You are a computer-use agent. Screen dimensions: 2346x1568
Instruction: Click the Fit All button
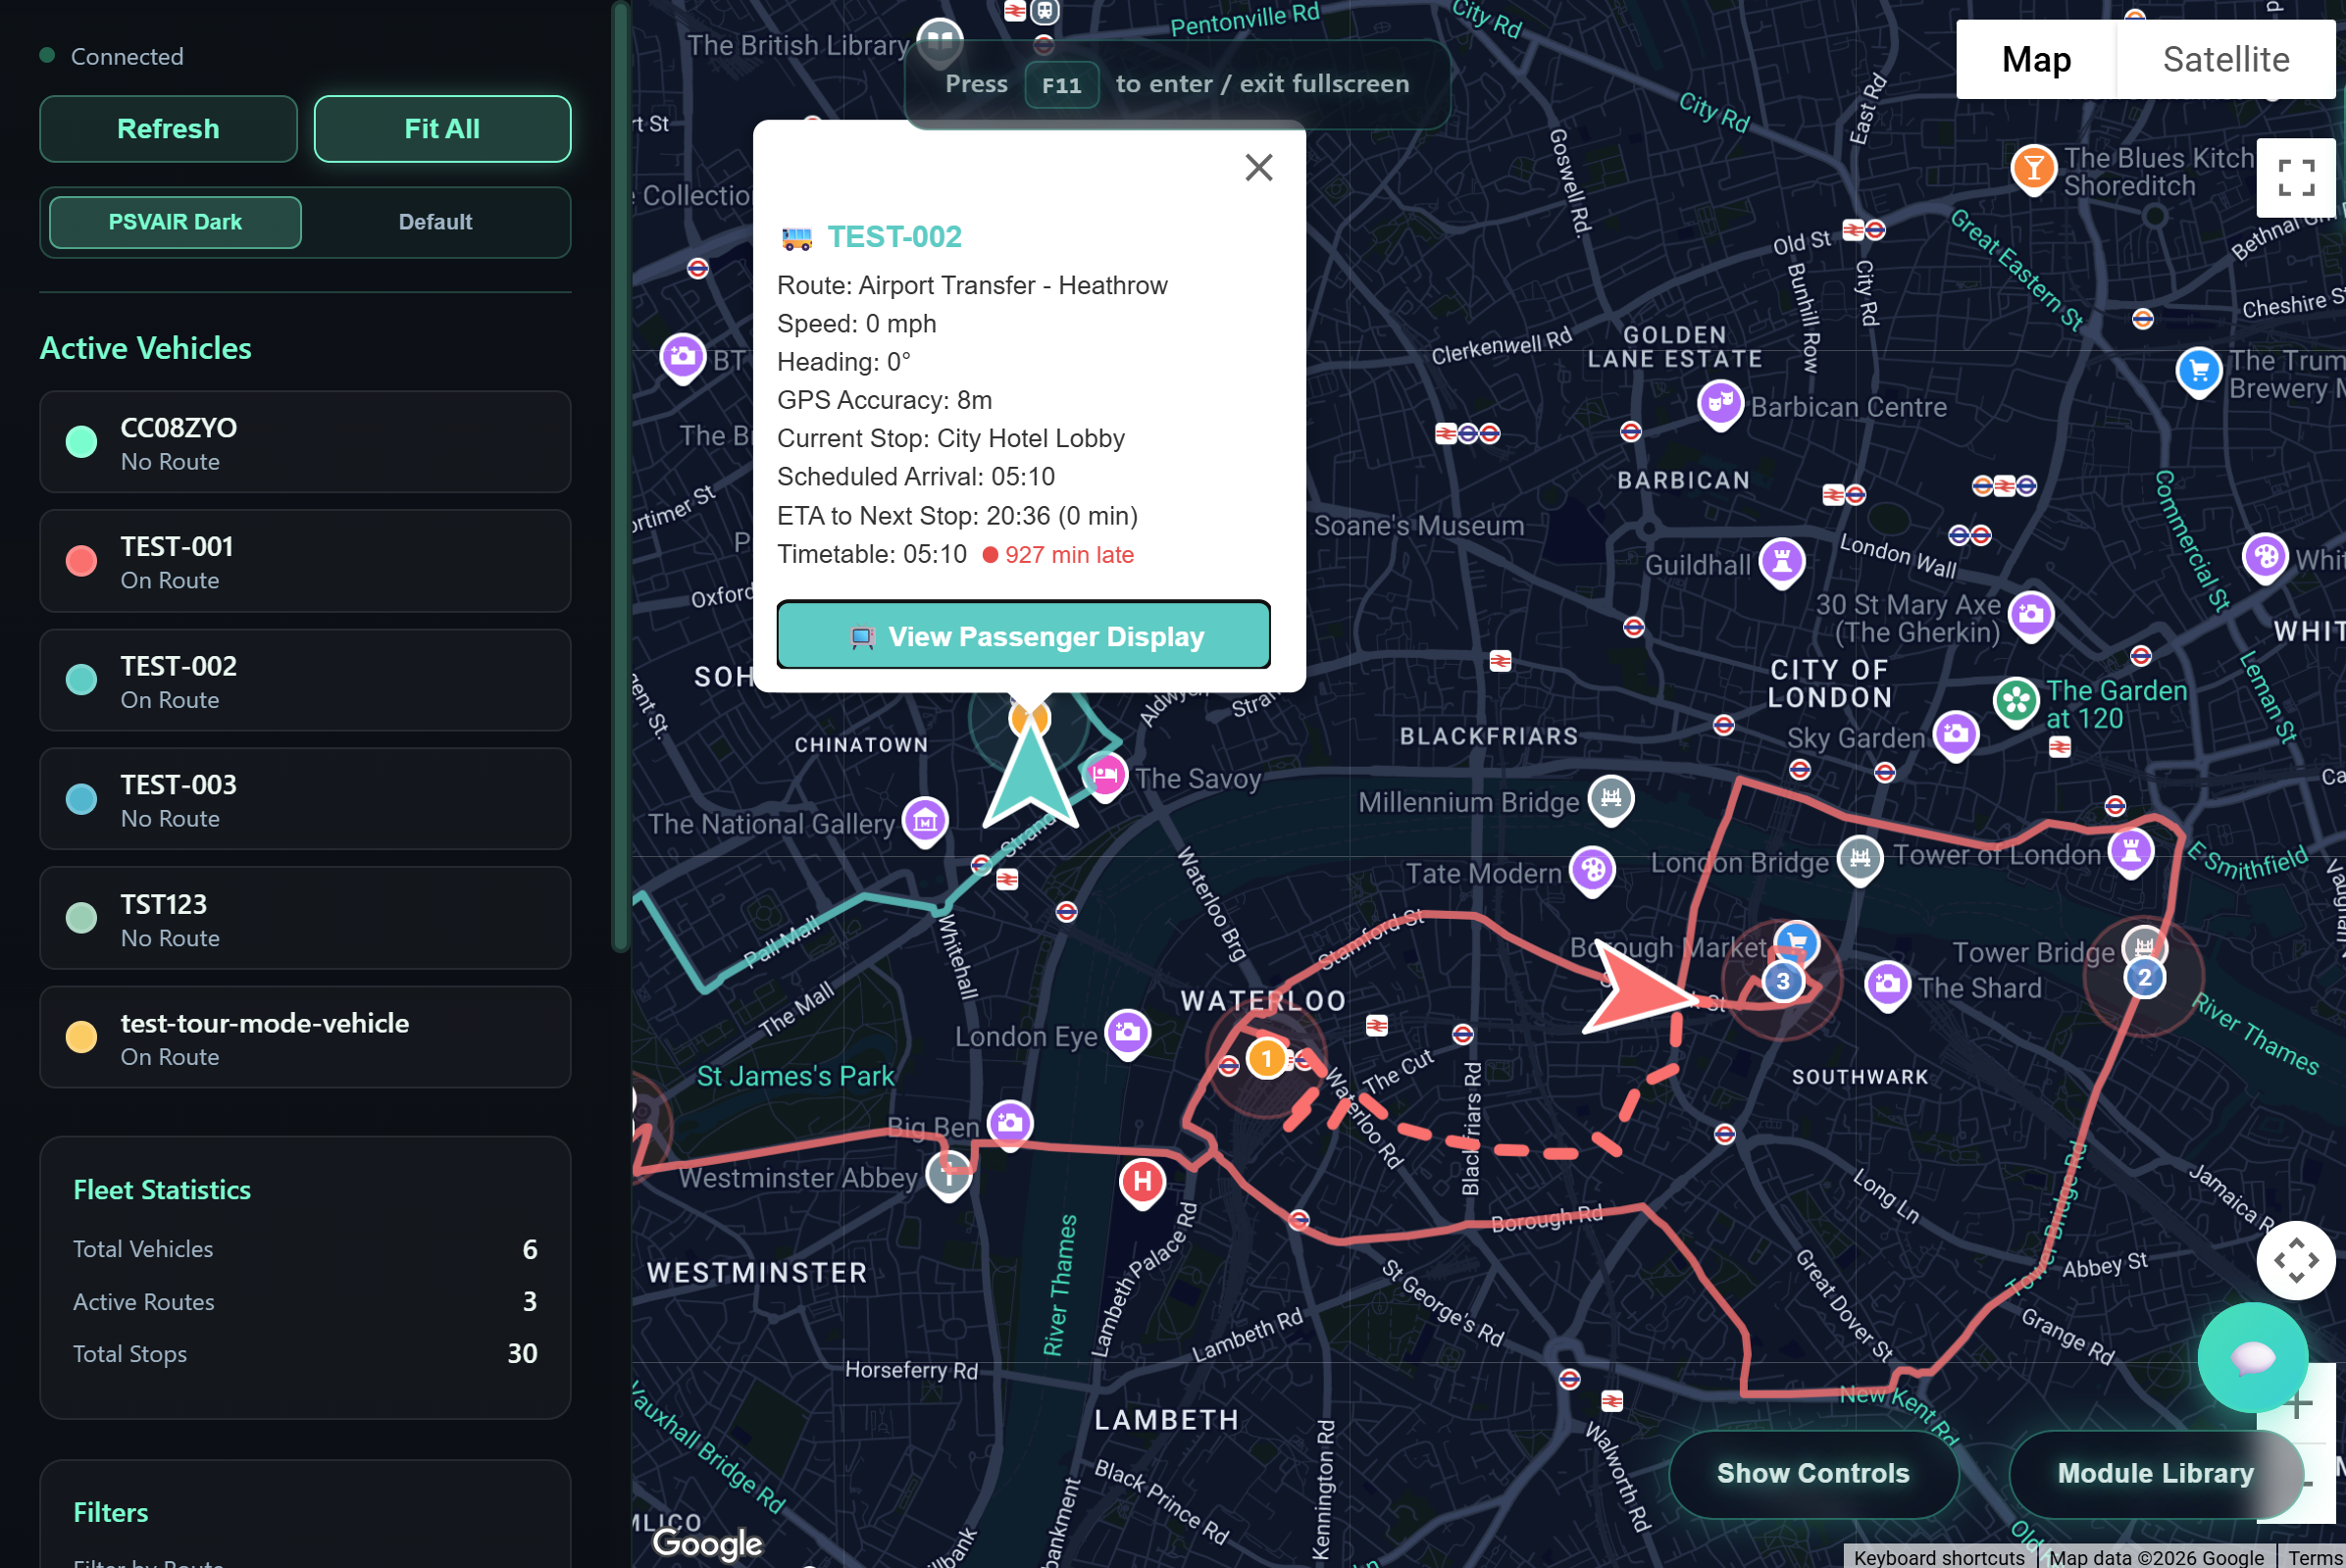[442, 129]
